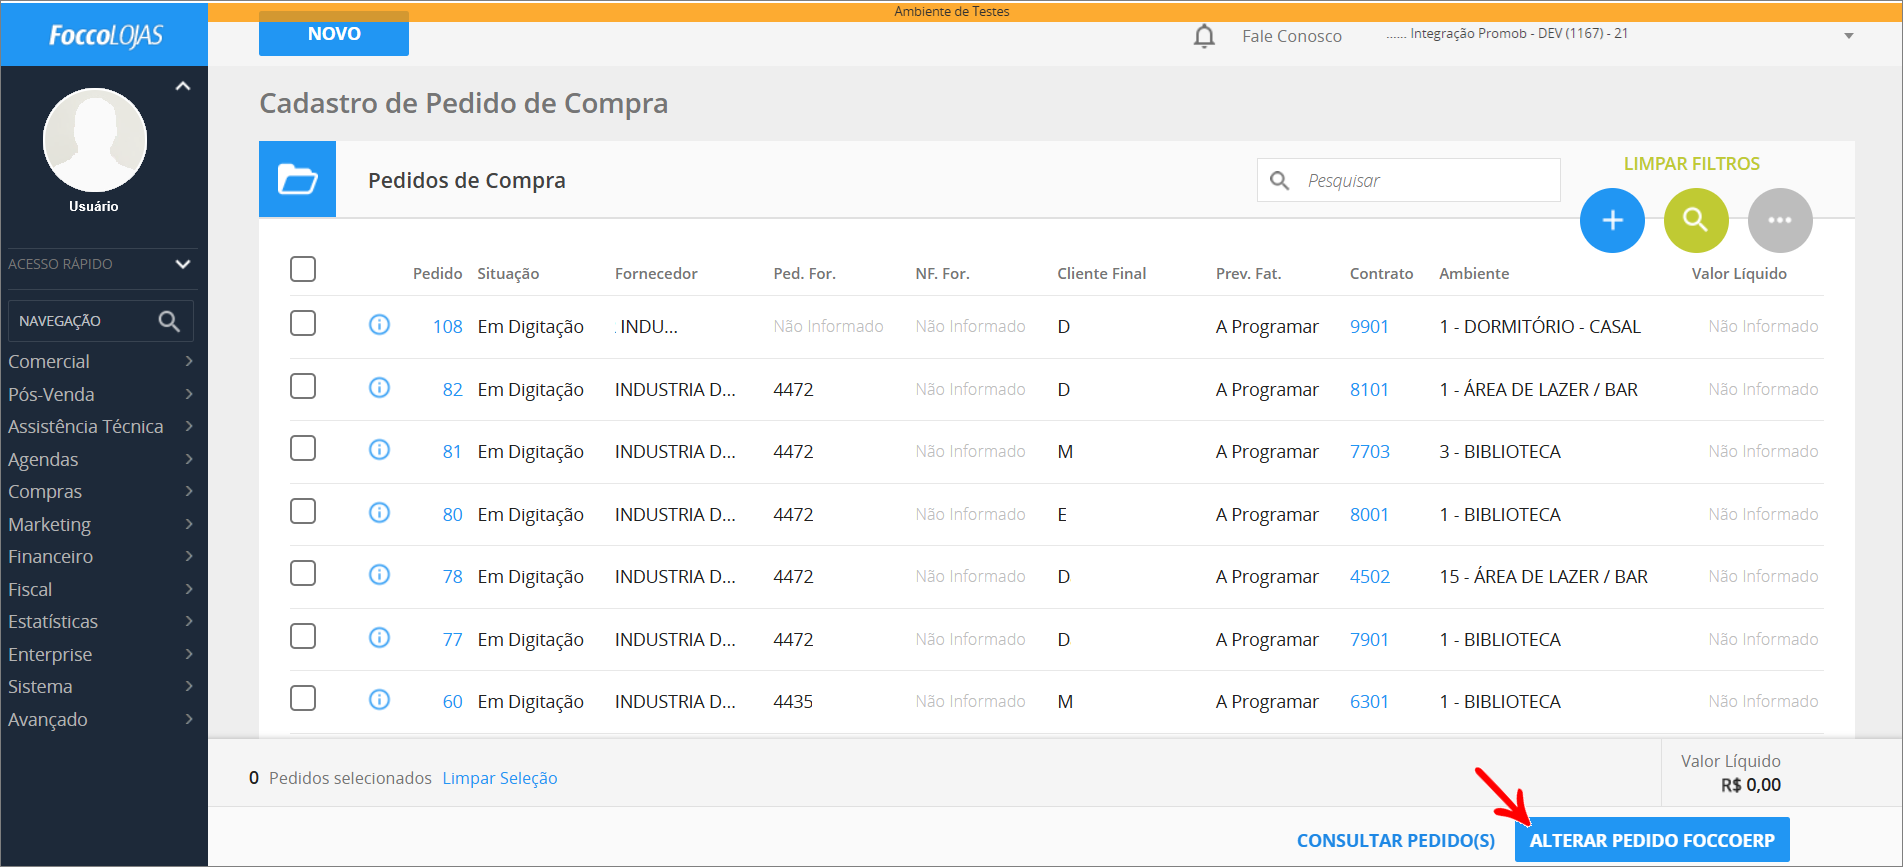Image resolution: width=1903 pixels, height=867 pixels.
Task: Click the NOVO button
Action: [334, 34]
